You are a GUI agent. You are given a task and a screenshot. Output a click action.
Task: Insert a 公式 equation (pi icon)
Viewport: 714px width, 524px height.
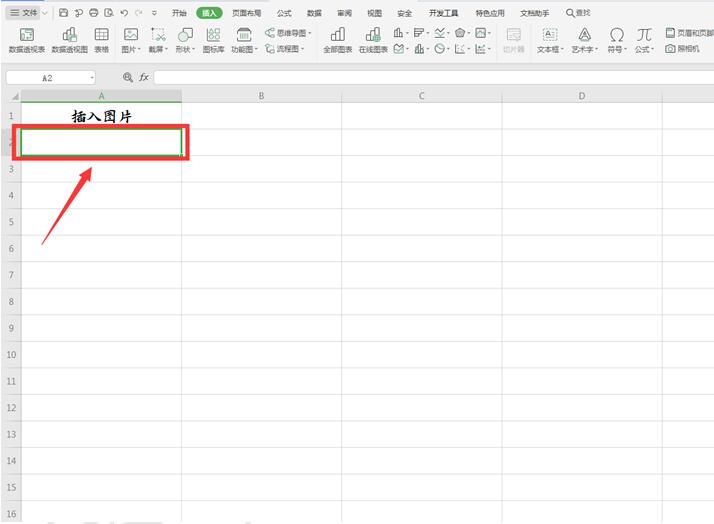tap(644, 35)
